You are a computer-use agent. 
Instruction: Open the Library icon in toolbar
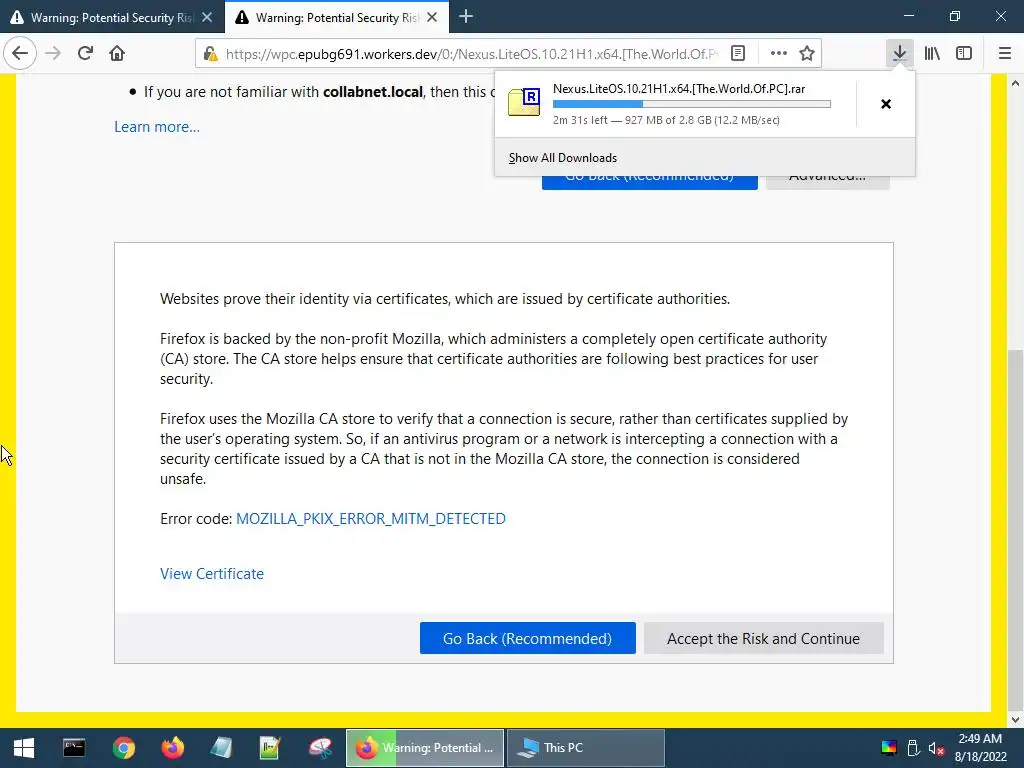pyautogui.click(x=932, y=53)
